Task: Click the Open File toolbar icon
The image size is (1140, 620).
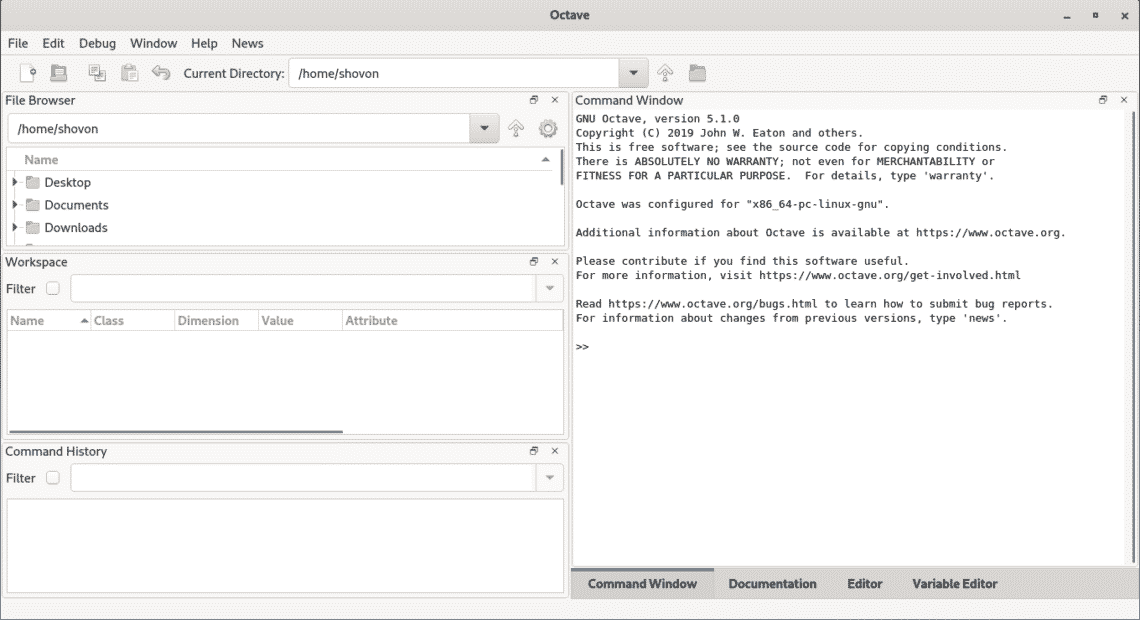Action: coord(59,73)
